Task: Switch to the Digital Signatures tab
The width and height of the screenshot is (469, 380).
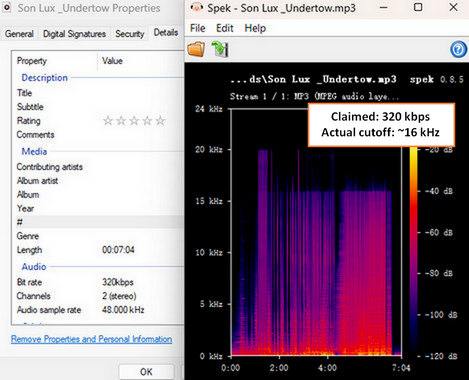Action: pyautogui.click(x=74, y=34)
